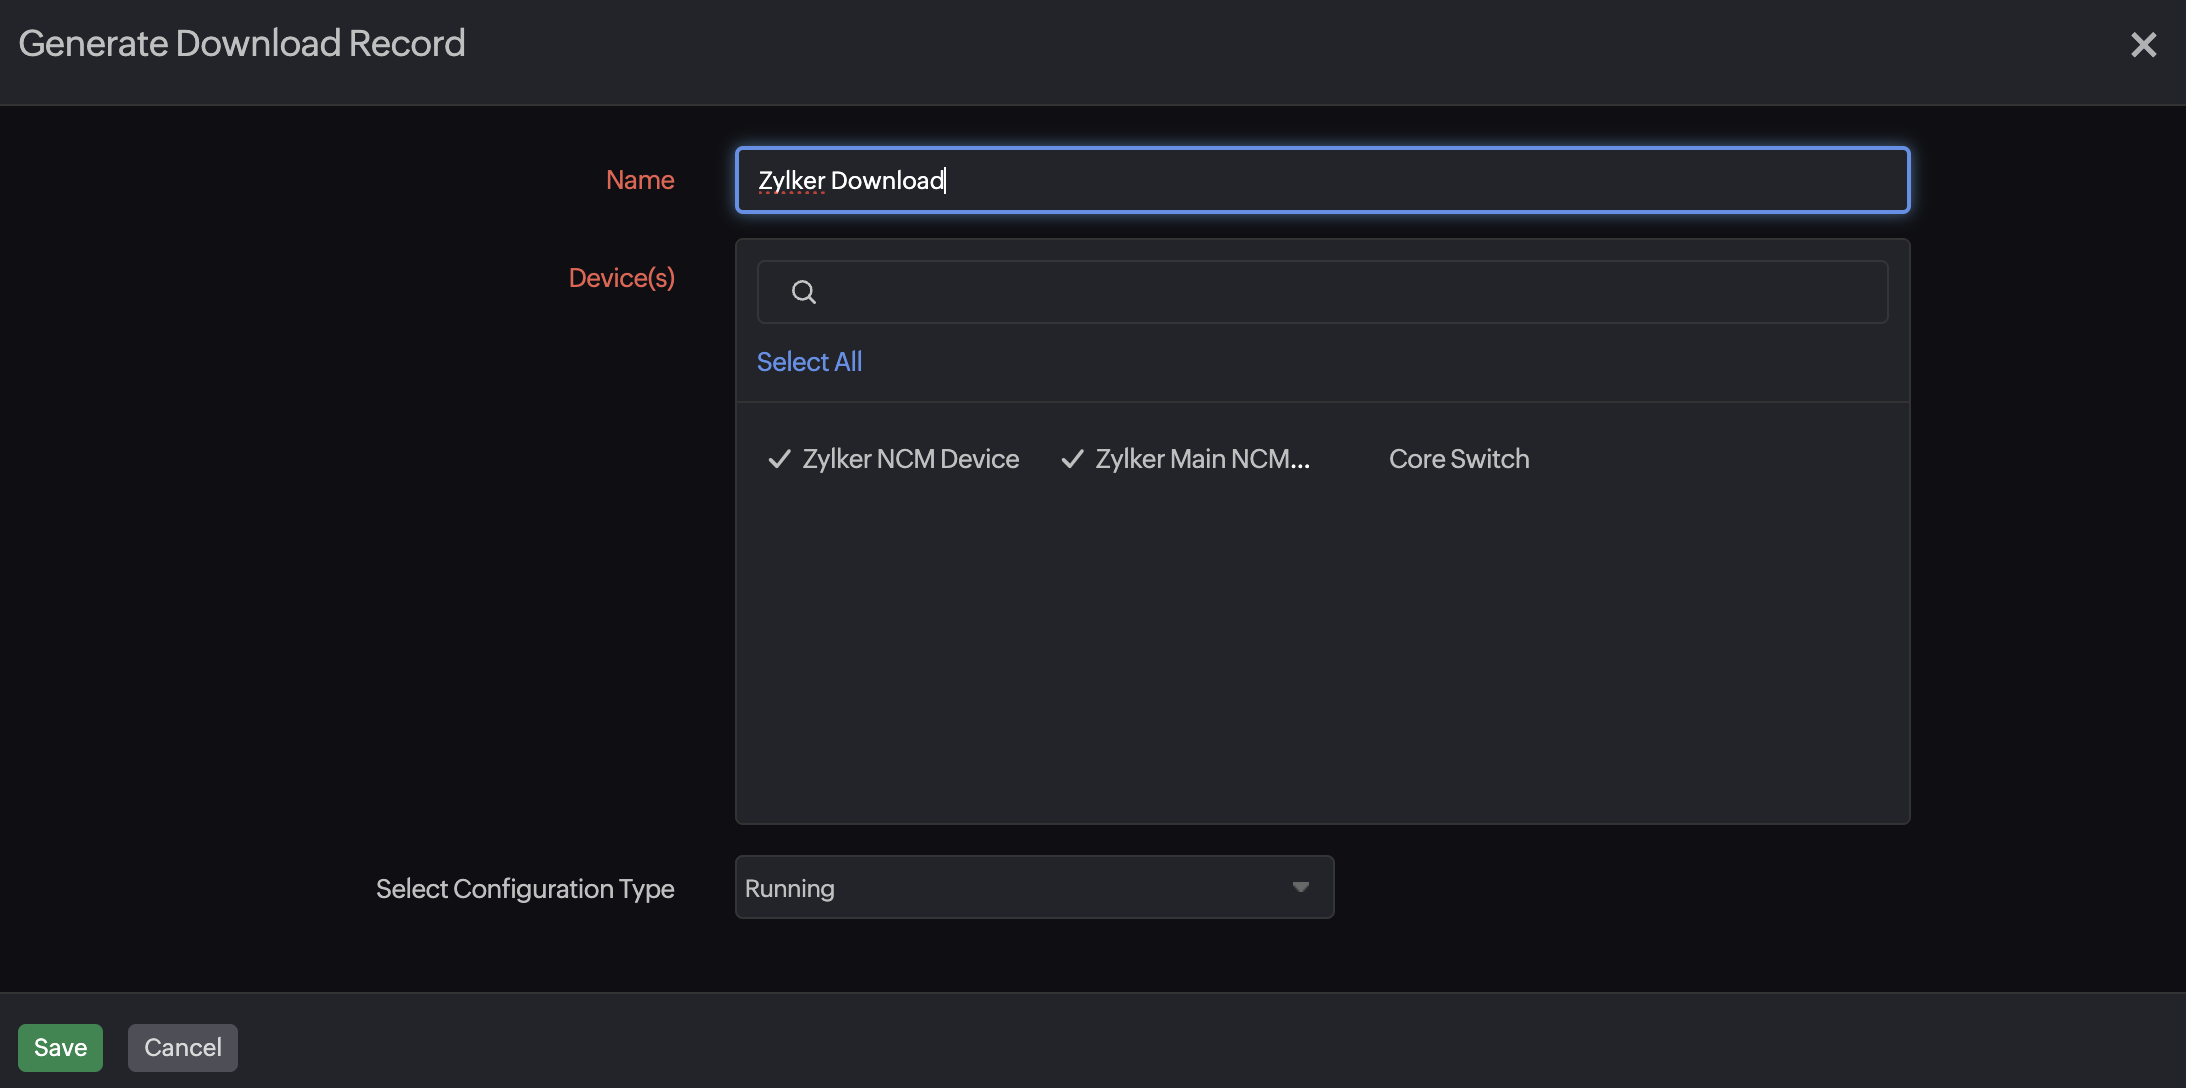
Task: Click the checkmark icon beside Zylker NCM Device
Action: (779, 458)
